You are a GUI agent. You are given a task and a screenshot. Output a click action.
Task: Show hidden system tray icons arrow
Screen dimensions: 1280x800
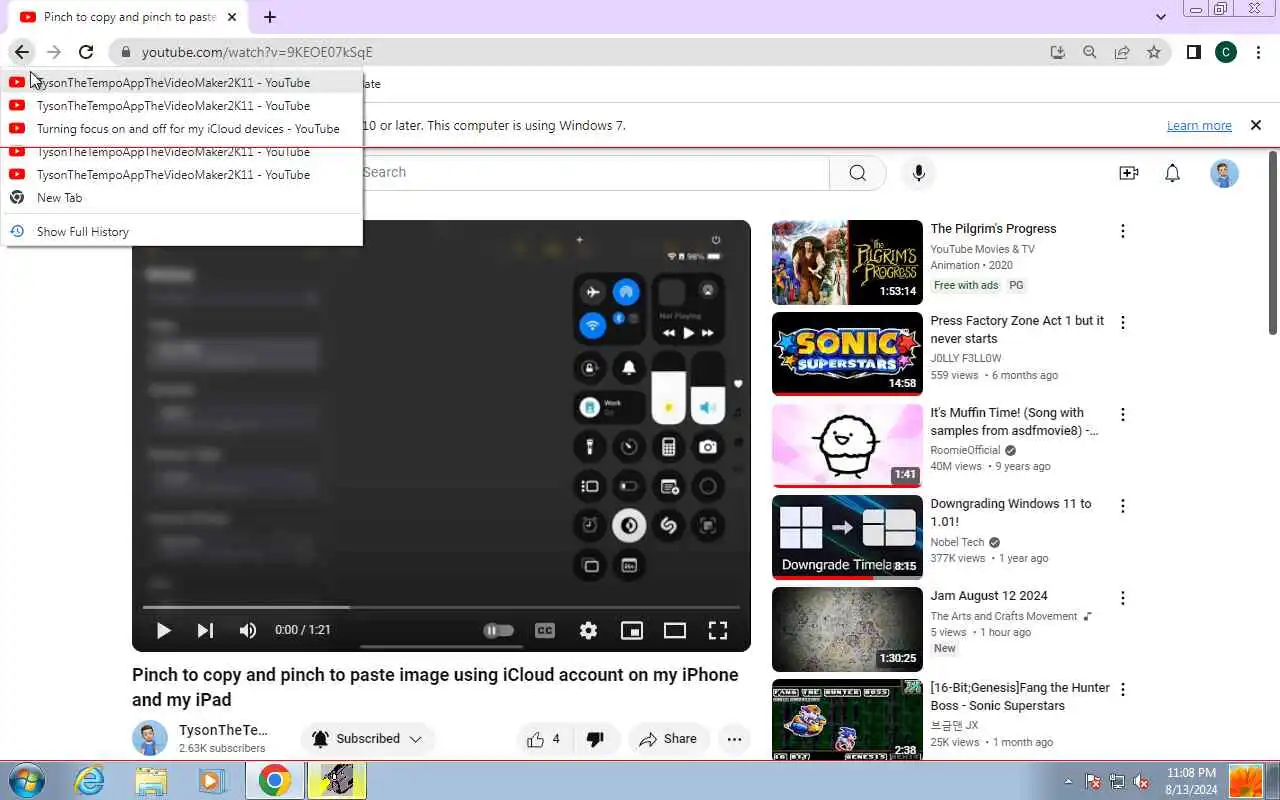pyautogui.click(x=1068, y=781)
